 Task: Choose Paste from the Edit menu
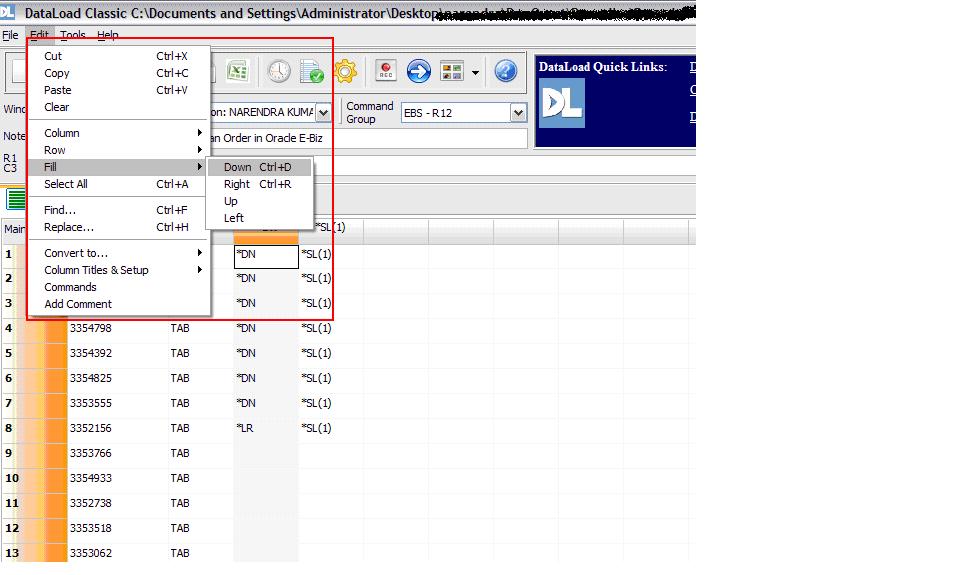click(119, 90)
